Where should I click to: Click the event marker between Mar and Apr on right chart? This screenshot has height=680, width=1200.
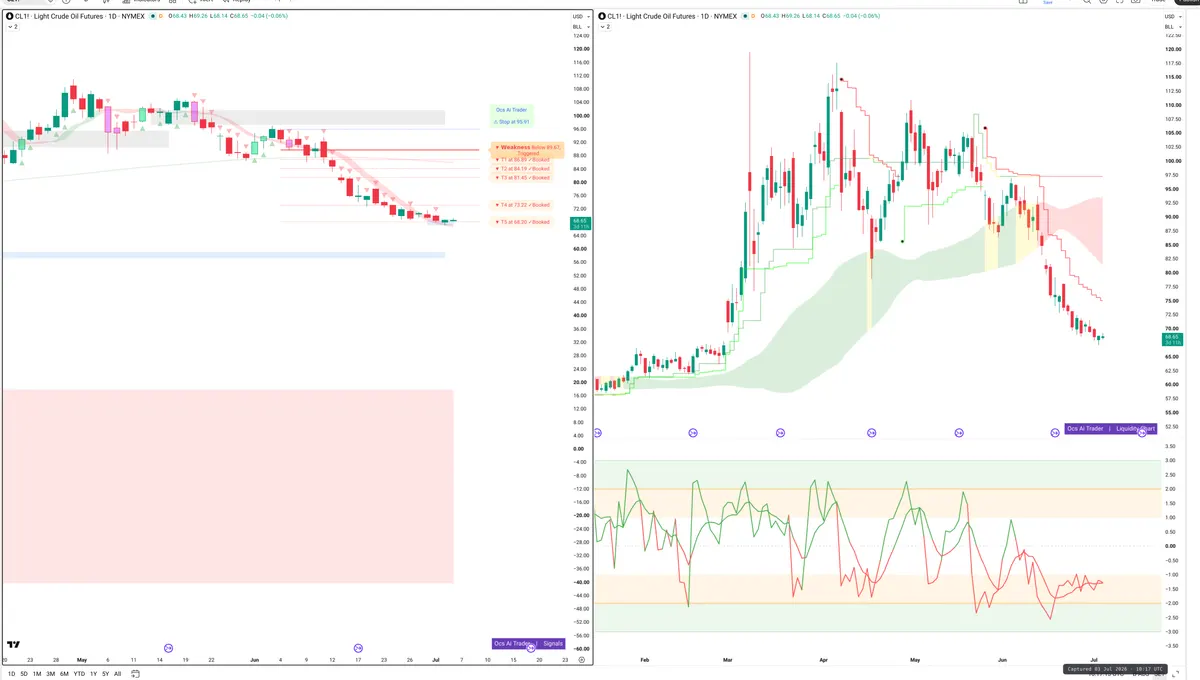point(780,433)
